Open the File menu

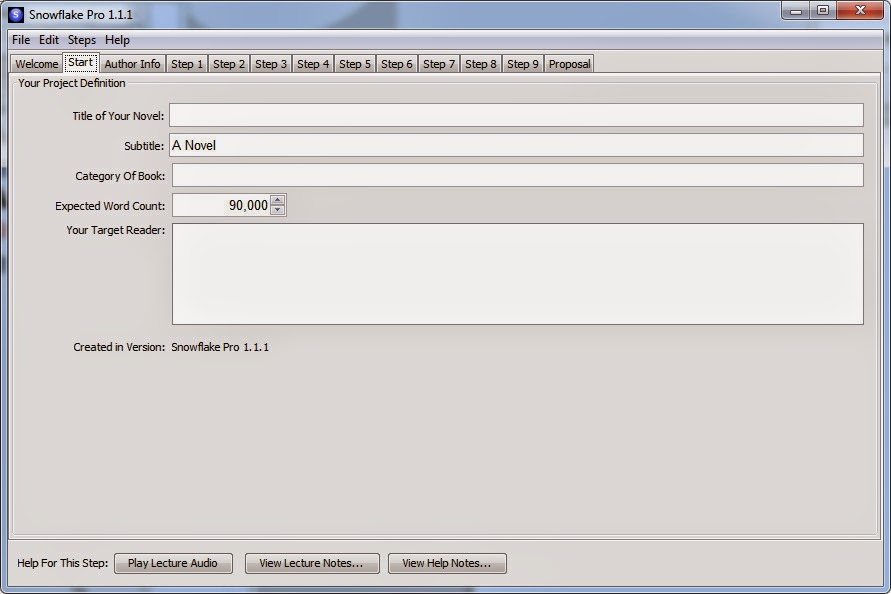coord(21,40)
